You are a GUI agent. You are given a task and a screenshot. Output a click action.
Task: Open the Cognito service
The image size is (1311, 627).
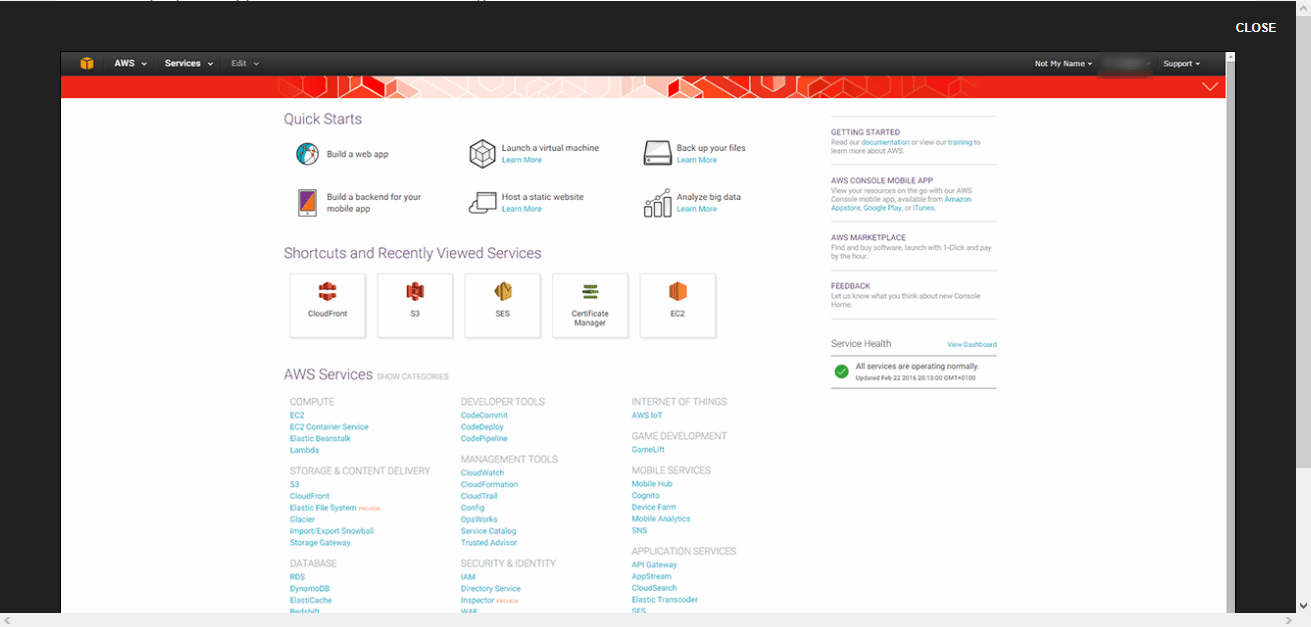(645, 496)
